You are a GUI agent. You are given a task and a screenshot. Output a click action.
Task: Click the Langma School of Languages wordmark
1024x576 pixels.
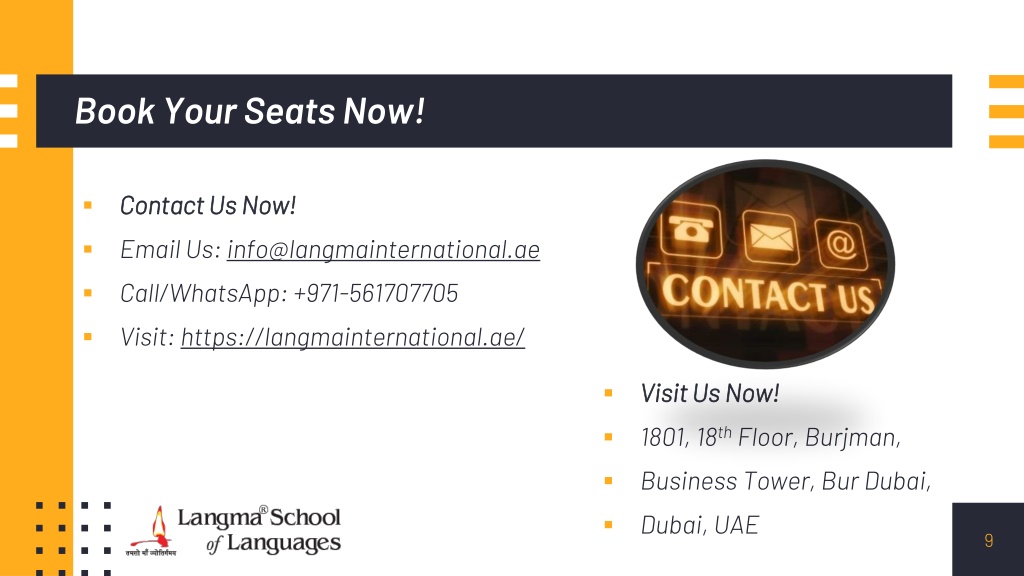pos(259,530)
